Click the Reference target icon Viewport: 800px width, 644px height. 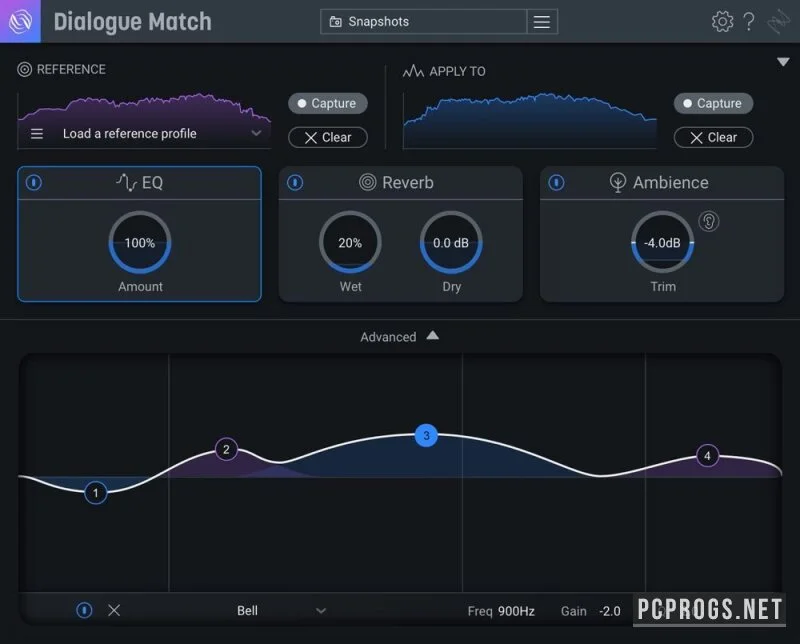[x=24, y=69]
